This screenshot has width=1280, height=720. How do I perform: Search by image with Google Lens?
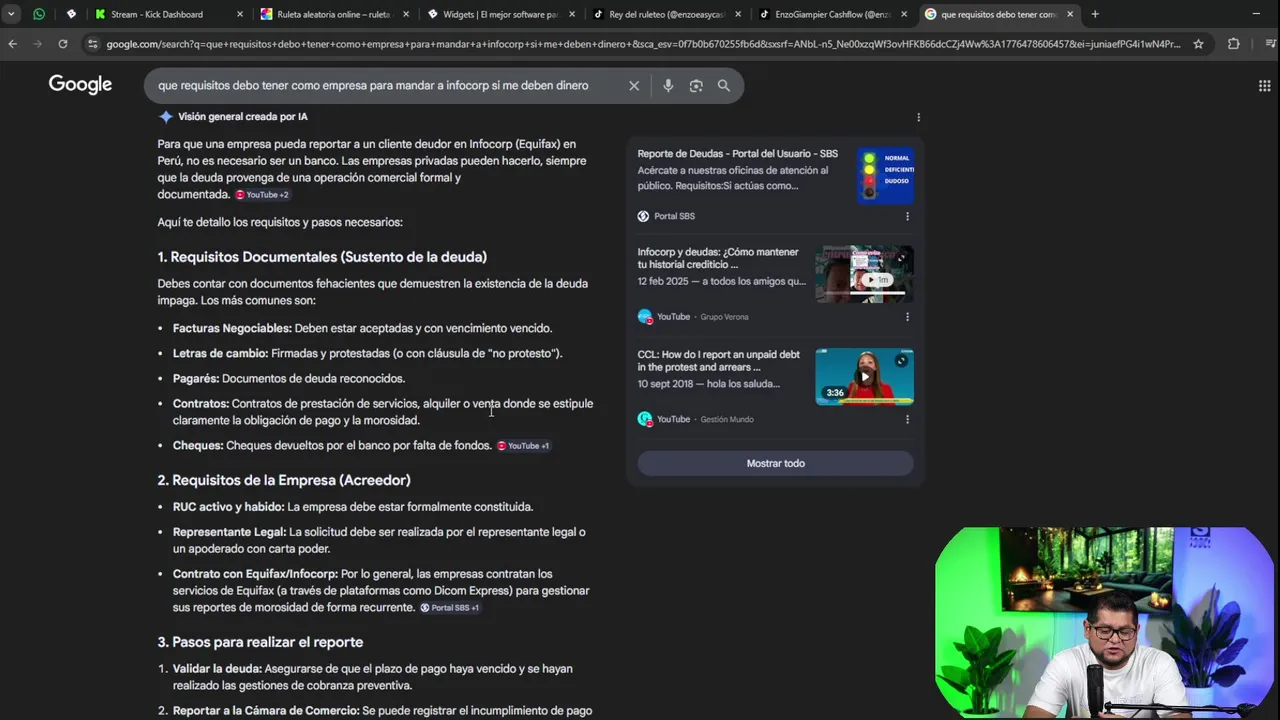(696, 86)
